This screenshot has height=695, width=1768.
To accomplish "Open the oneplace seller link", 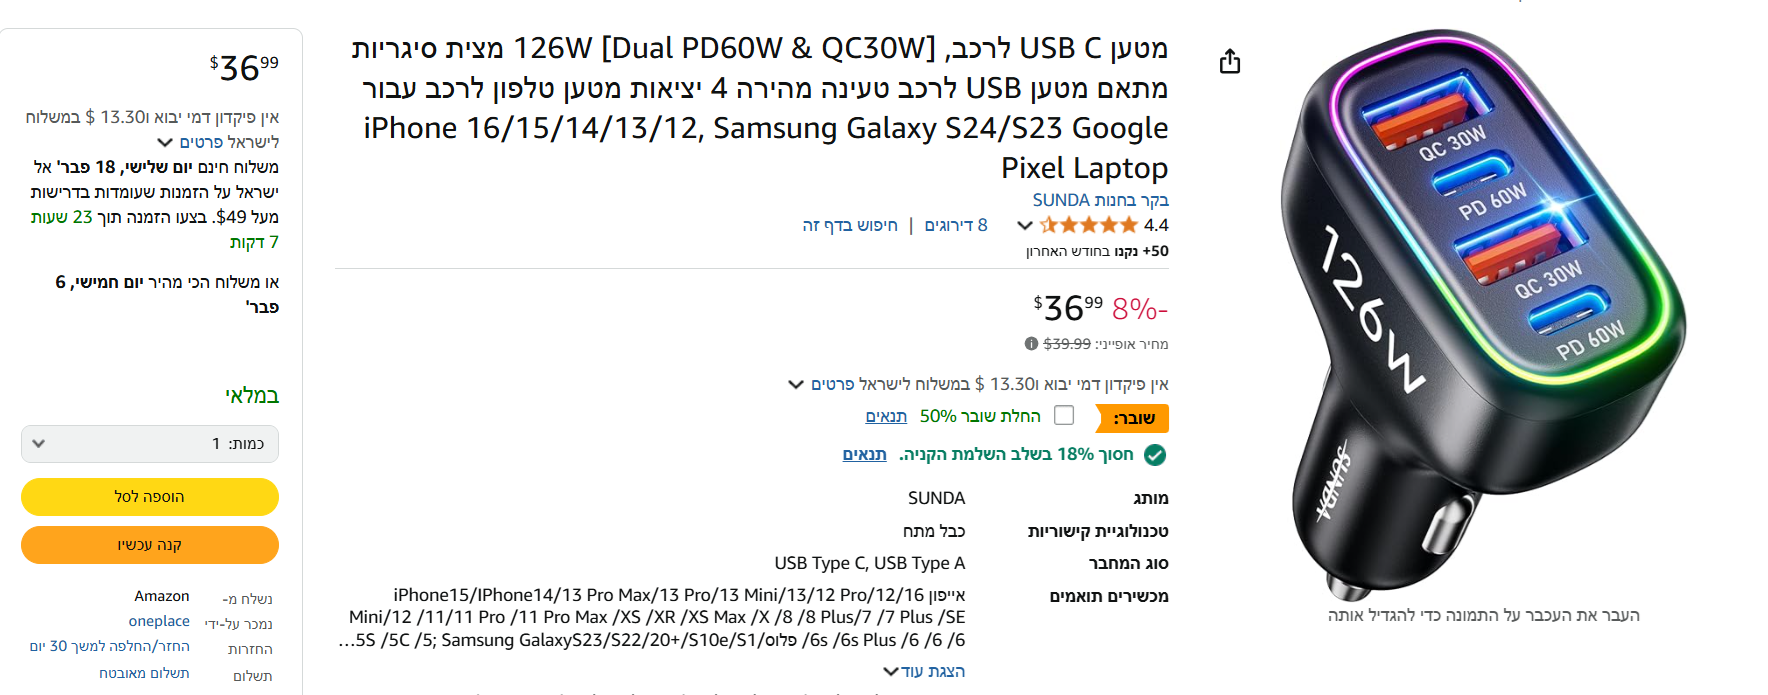I will click(x=159, y=621).
